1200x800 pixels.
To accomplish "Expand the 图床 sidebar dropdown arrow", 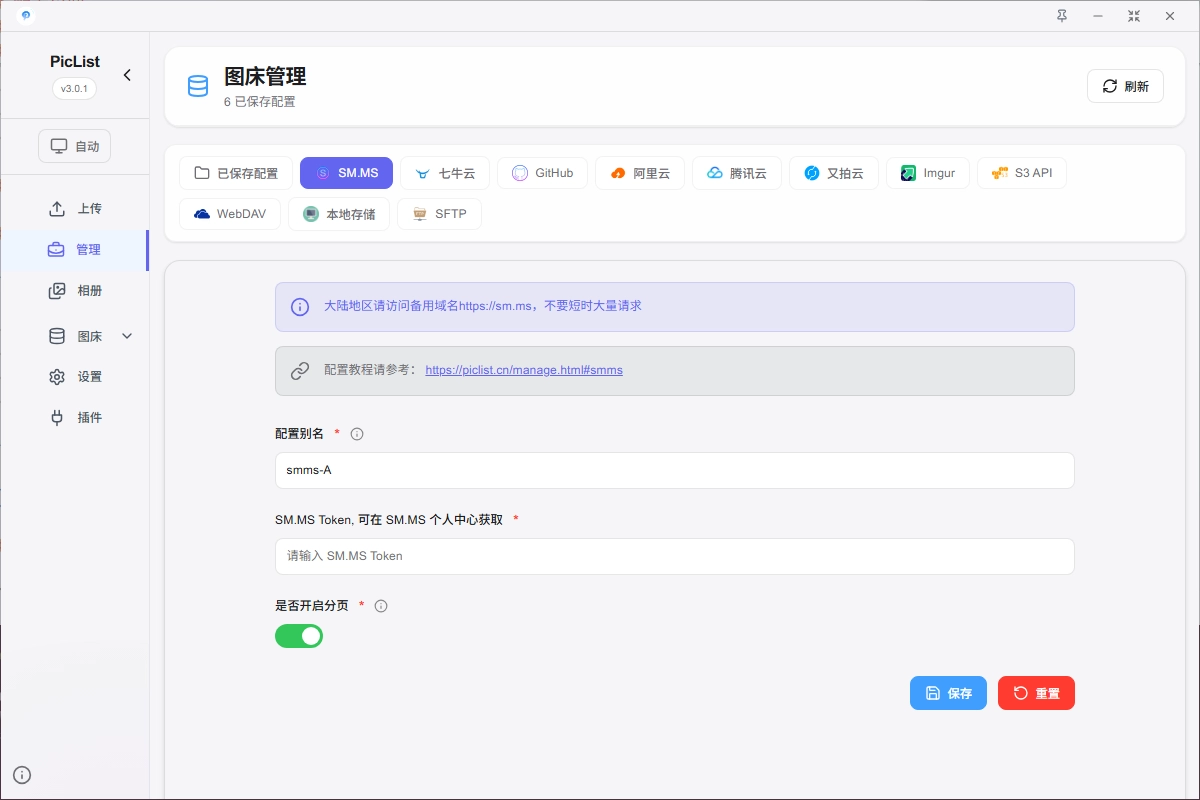I will (127, 336).
